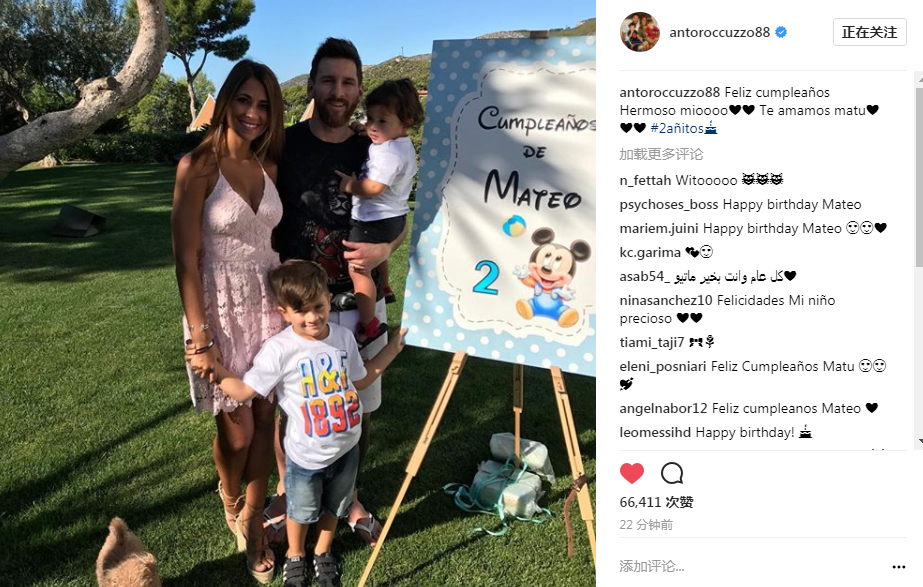Open the #2añitos hashtag link
The width and height of the screenshot is (923, 587).
[x=683, y=128]
